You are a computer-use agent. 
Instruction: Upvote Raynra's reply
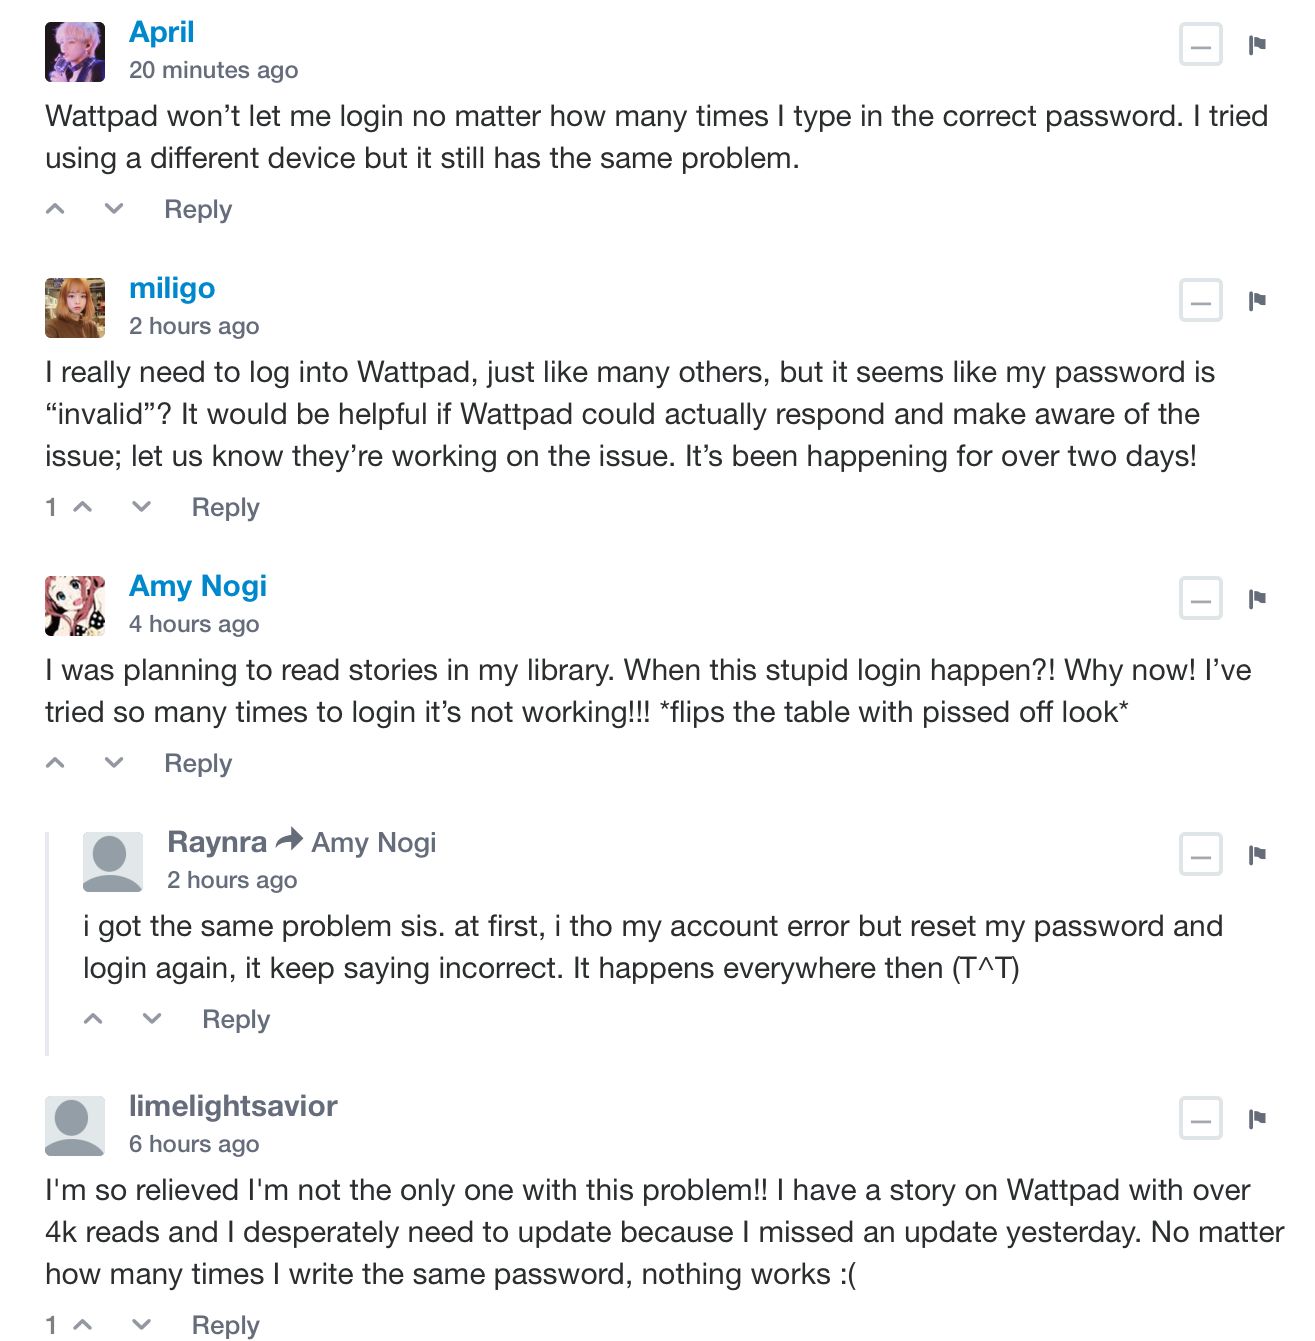[94, 1019]
